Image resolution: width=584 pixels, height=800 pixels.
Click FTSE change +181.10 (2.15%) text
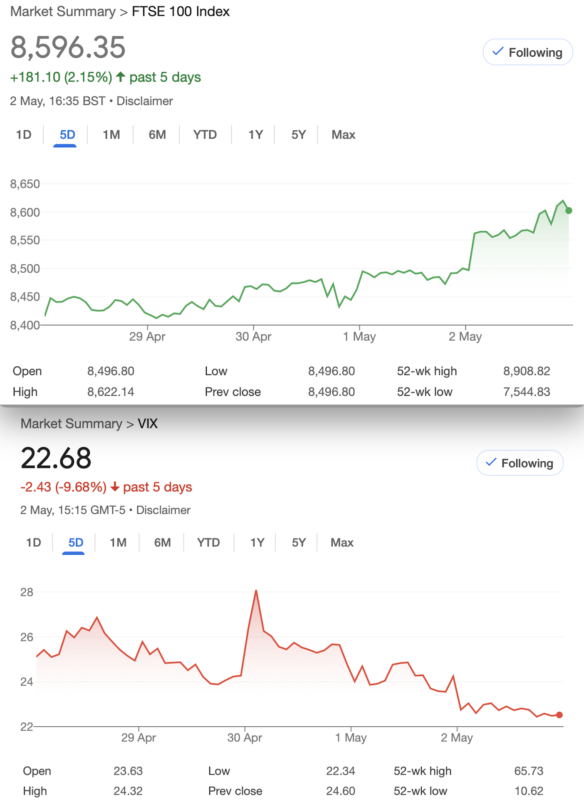pyautogui.click(x=61, y=78)
